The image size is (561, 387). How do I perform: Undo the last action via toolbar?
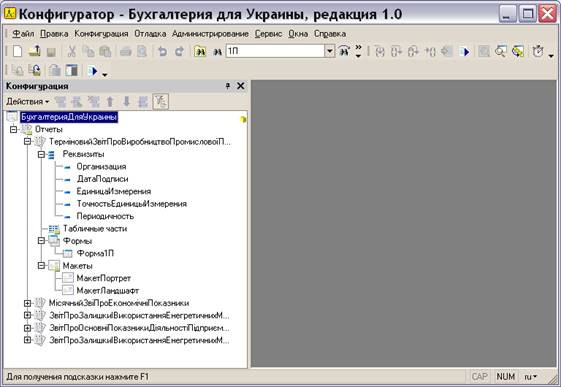(162, 52)
